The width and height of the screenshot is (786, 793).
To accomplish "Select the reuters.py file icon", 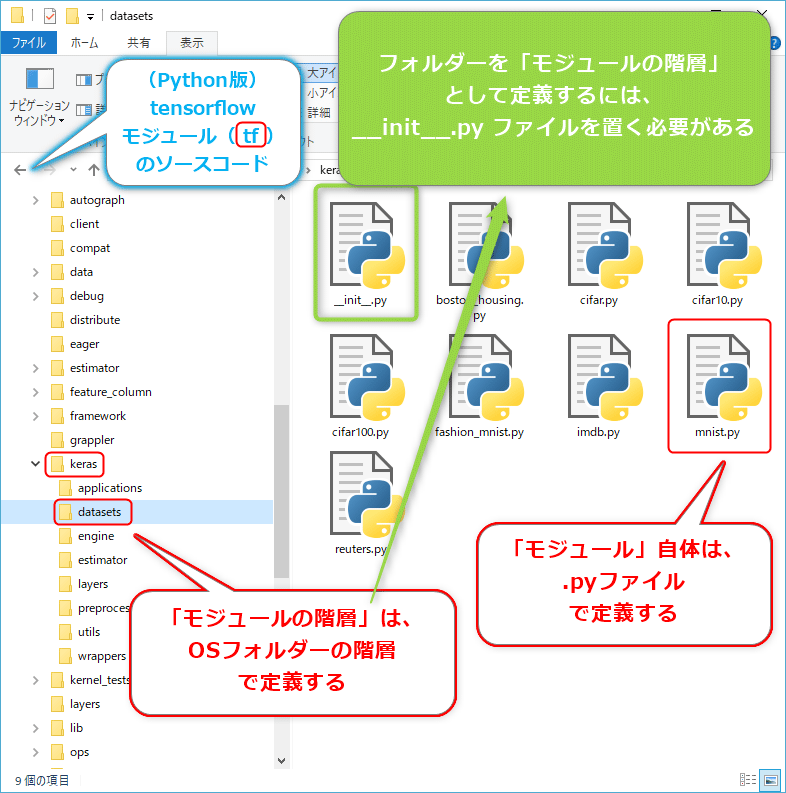I will tap(367, 494).
